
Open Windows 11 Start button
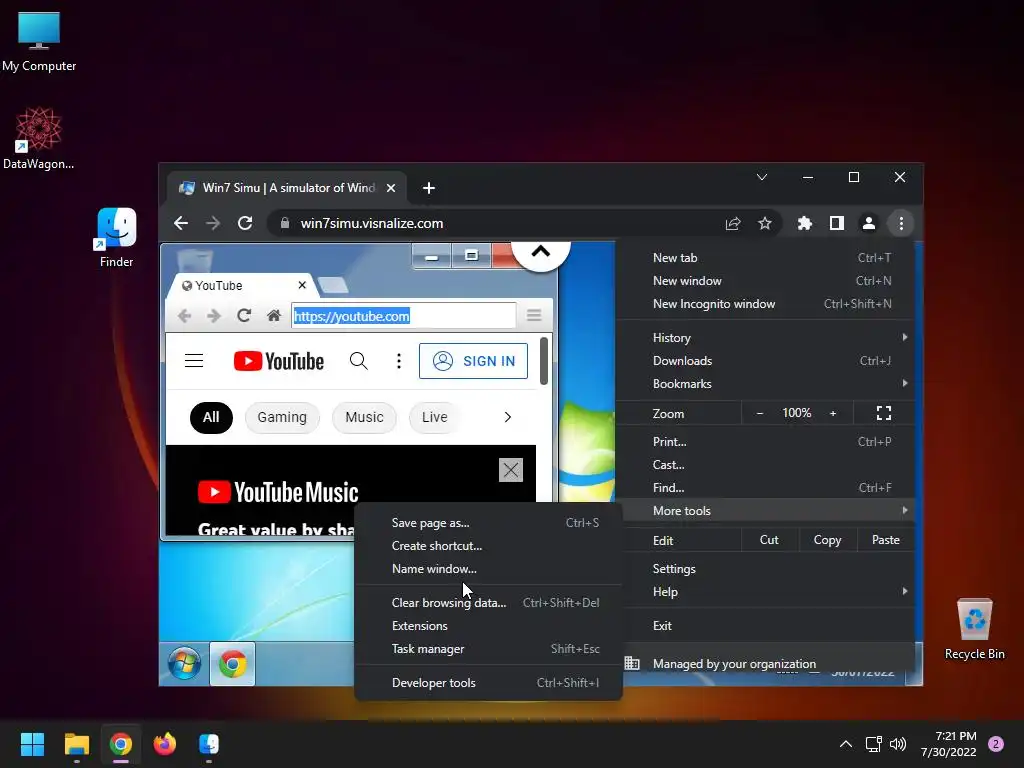pyautogui.click(x=32, y=744)
